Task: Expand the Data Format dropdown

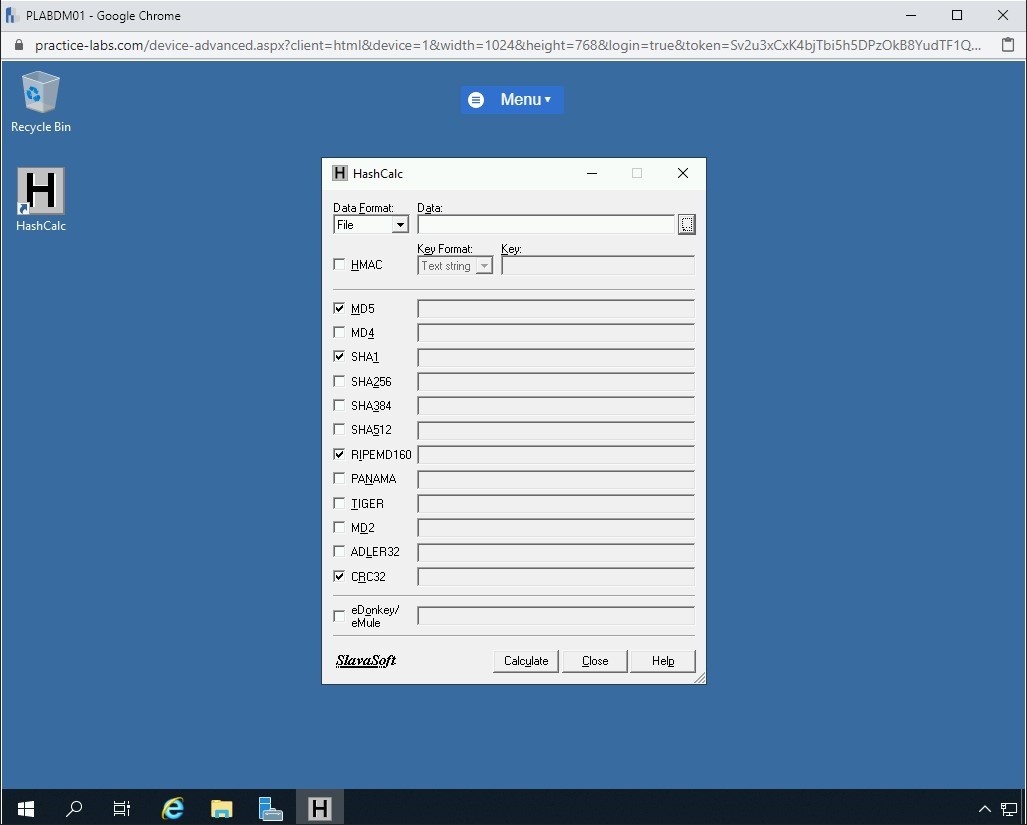Action: click(400, 225)
